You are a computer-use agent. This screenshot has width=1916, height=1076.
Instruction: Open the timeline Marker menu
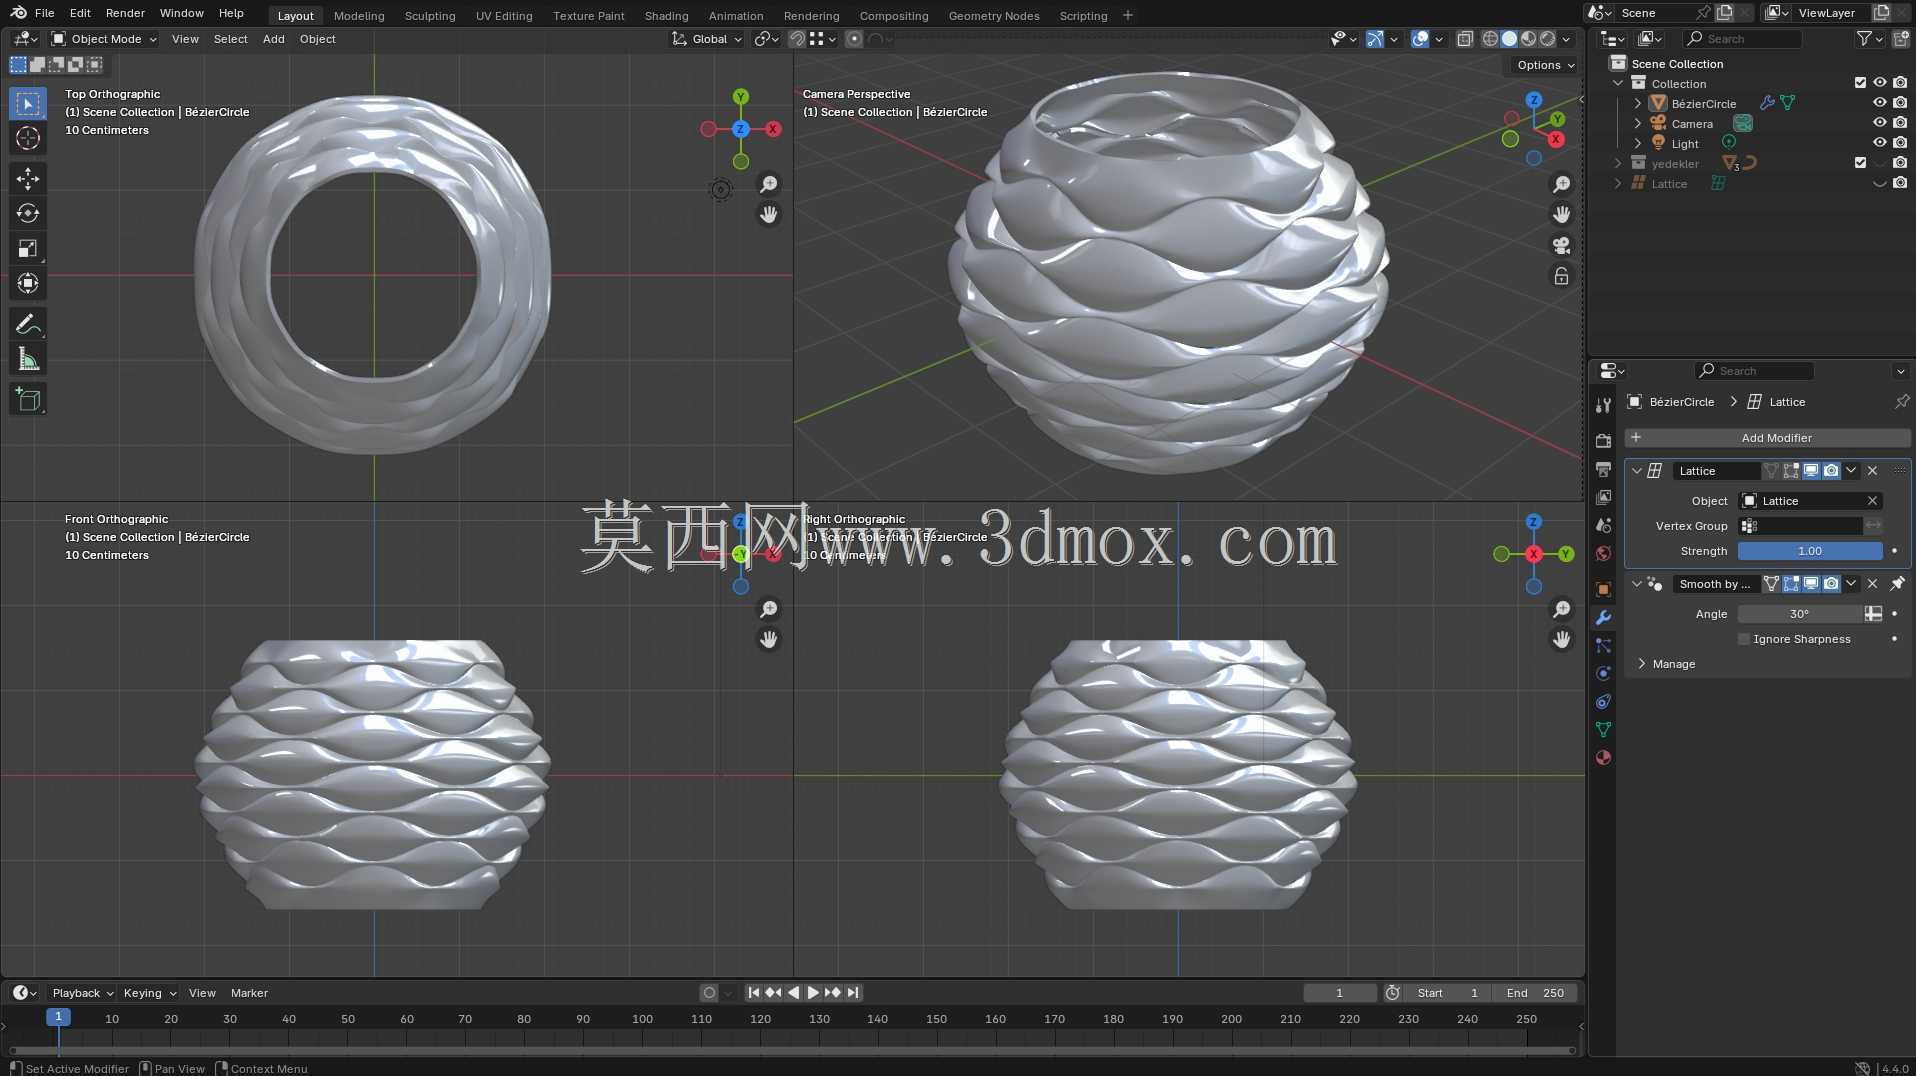[x=249, y=993]
